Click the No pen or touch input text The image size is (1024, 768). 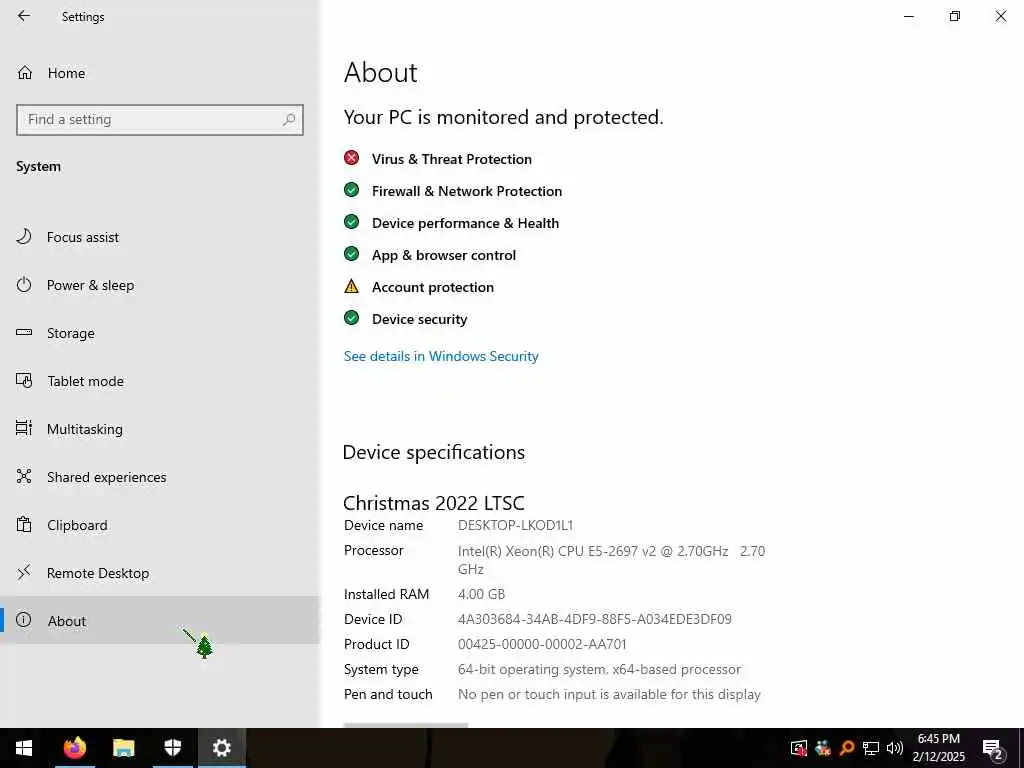tap(609, 694)
